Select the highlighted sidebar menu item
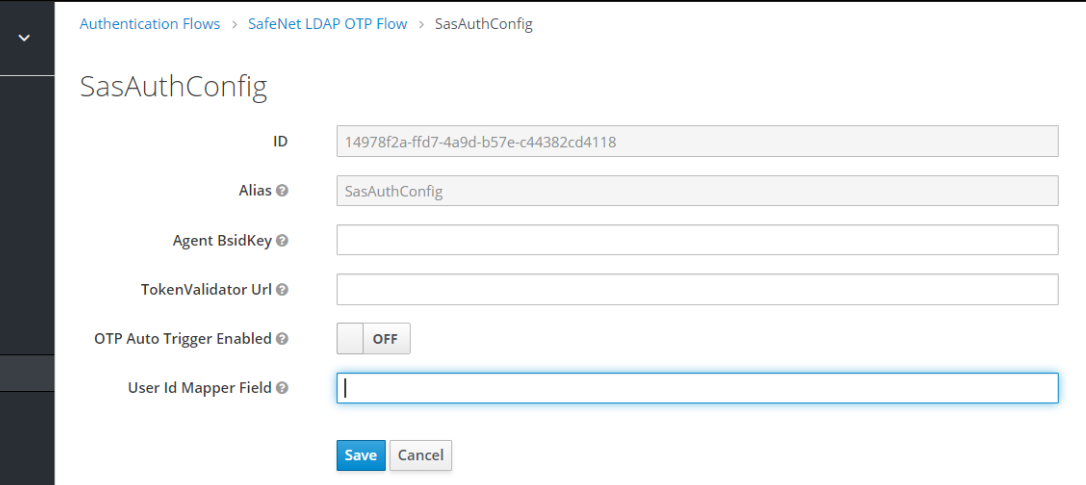This screenshot has width=1086, height=485. point(27,373)
